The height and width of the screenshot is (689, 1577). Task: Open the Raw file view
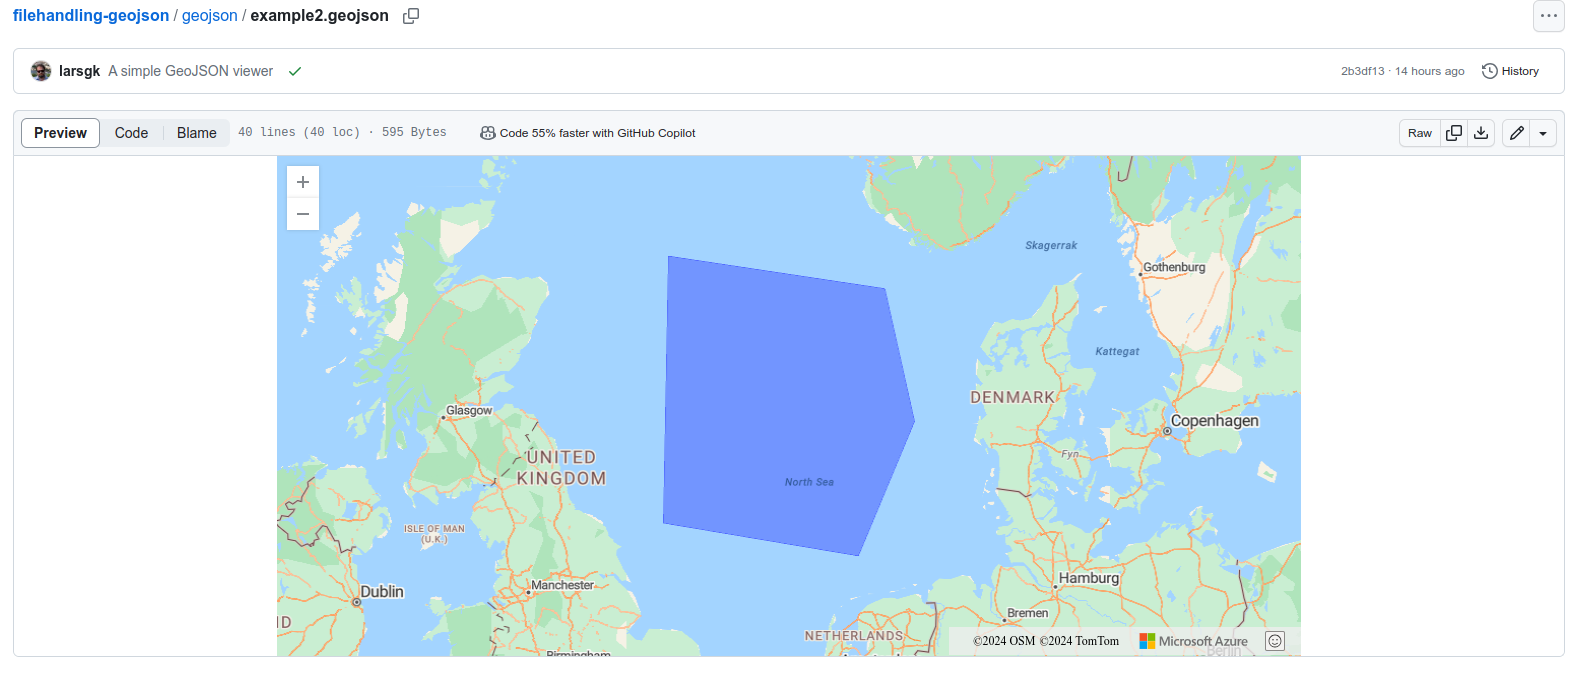1420,133
